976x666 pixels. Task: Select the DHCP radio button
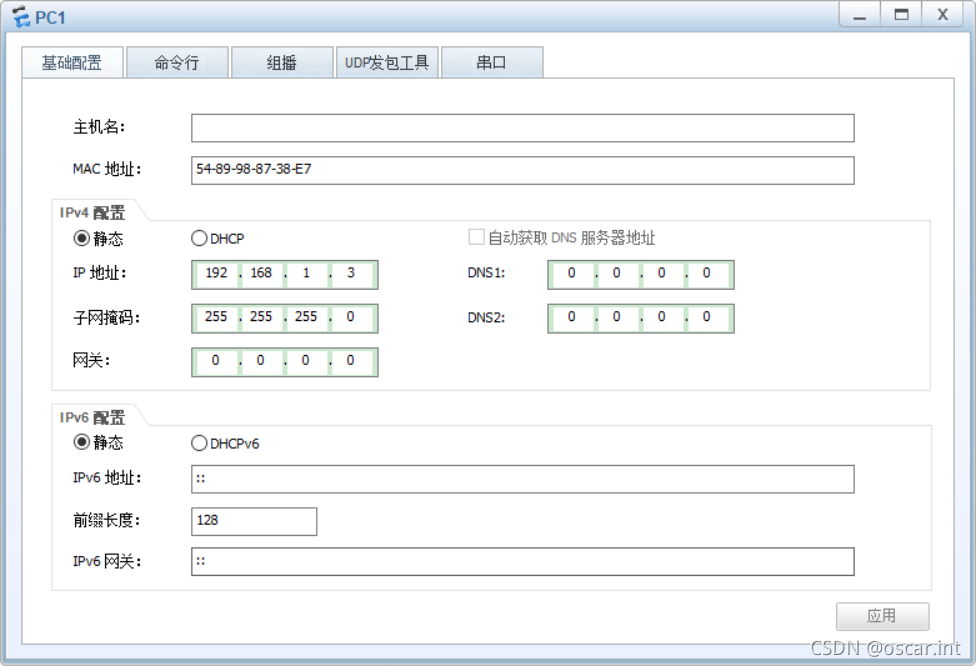click(x=199, y=238)
